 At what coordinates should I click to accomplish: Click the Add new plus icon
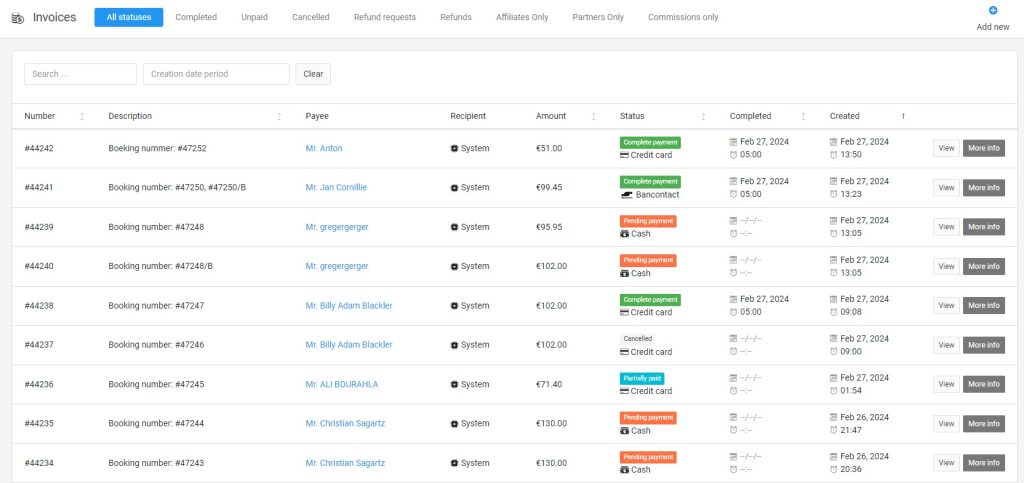coord(993,10)
